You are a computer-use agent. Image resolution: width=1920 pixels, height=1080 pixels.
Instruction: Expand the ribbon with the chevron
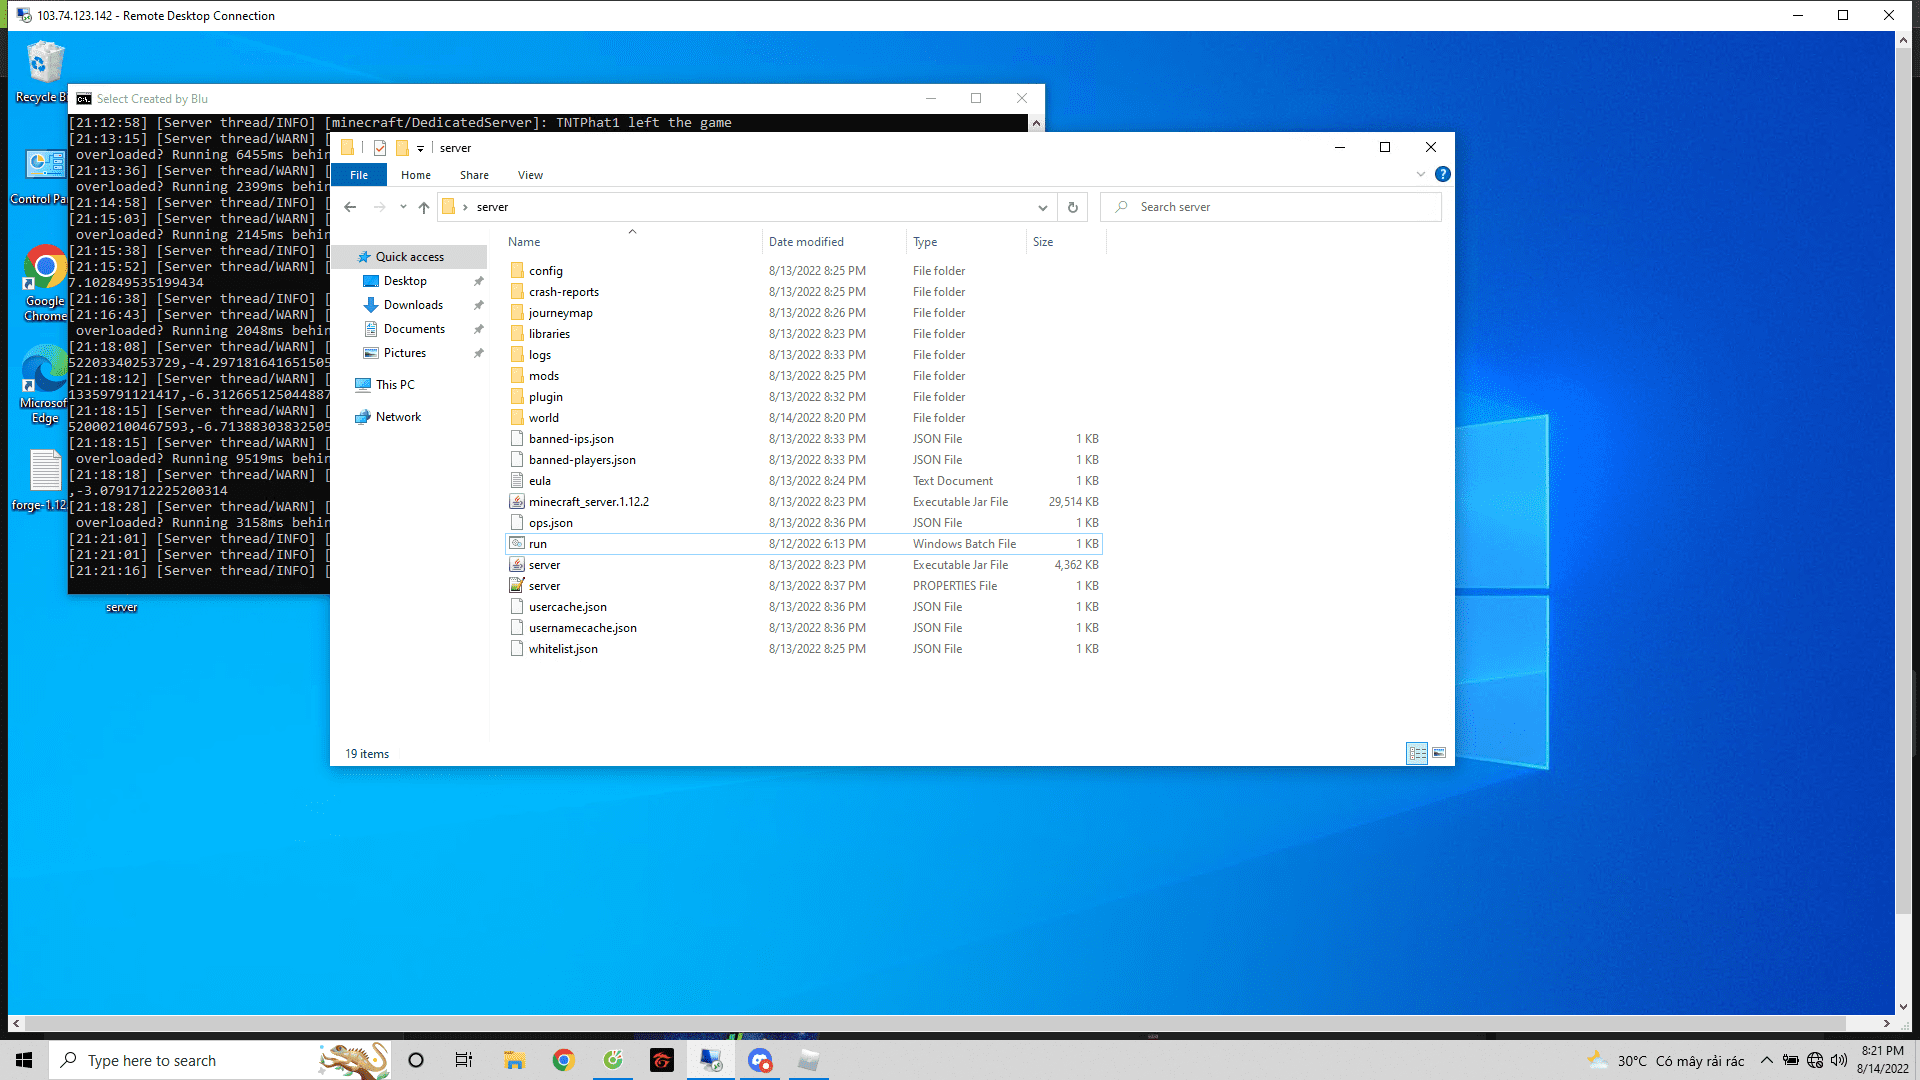click(x=1421, y=174)
